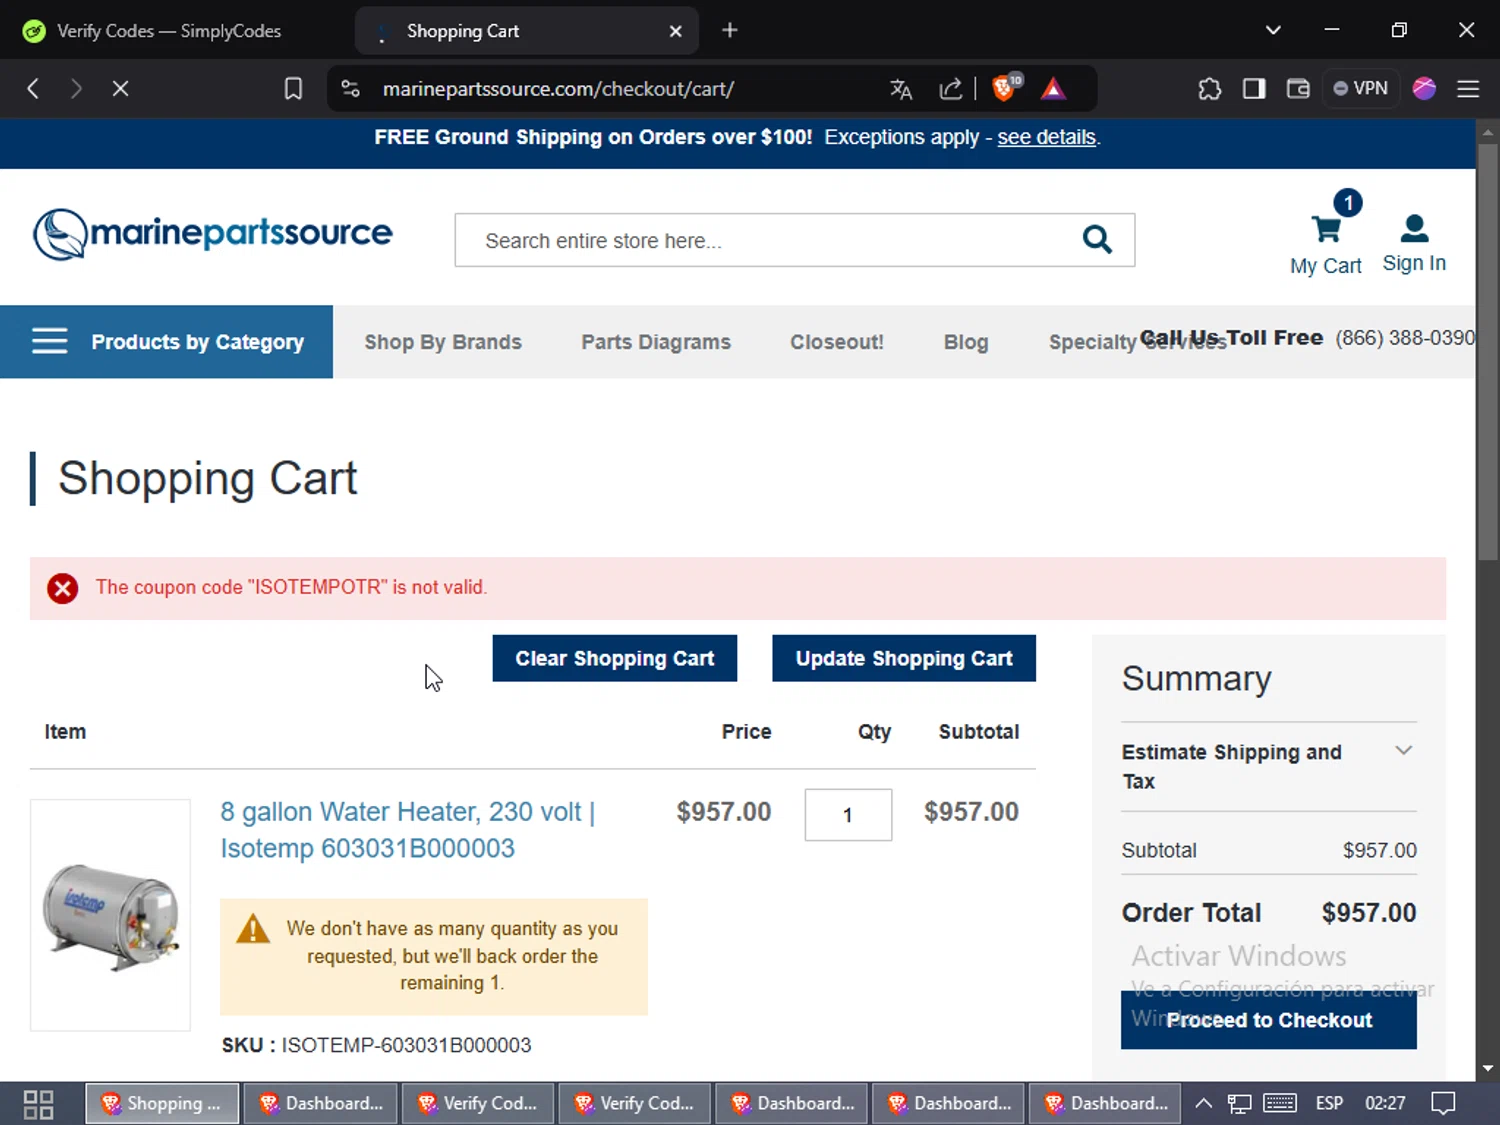Click Clear Shopping Cart button
1500x1125 pixels.
tap(615, 658)
